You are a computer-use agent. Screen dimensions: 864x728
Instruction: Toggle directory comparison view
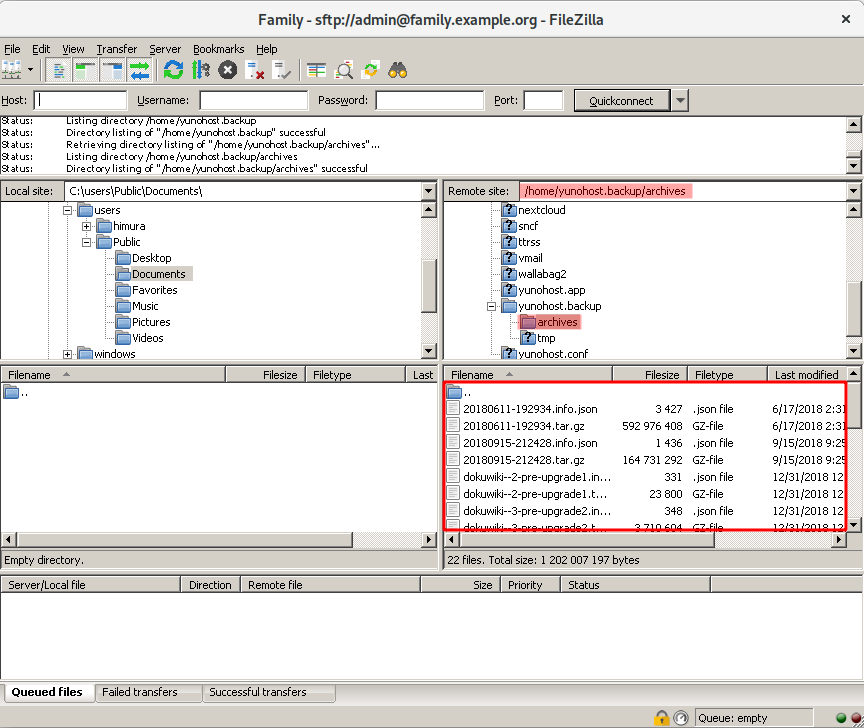coord(344,70)
